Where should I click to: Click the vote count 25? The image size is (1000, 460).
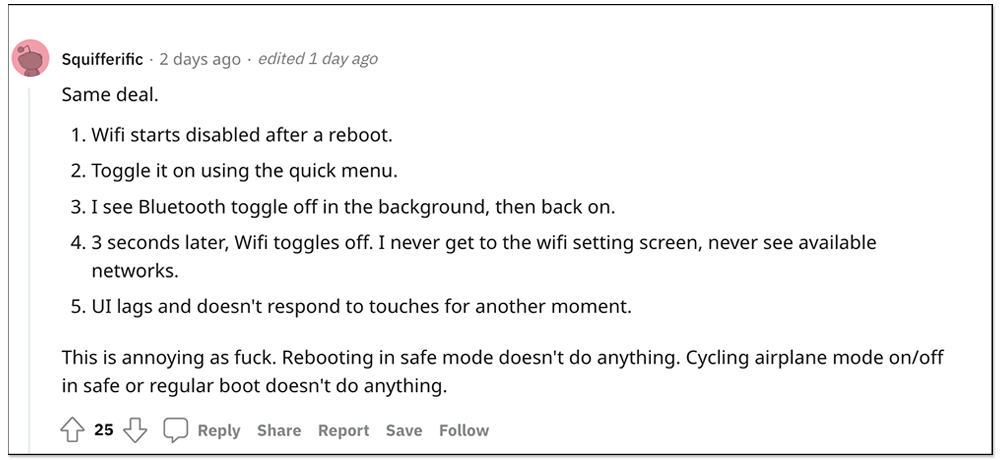tap(104, 431)
